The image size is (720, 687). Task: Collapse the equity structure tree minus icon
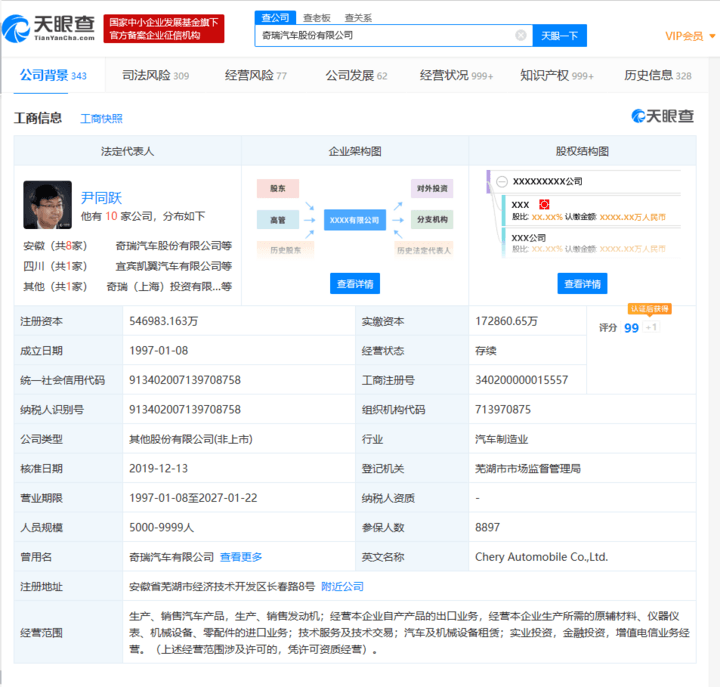pos(500,181)
